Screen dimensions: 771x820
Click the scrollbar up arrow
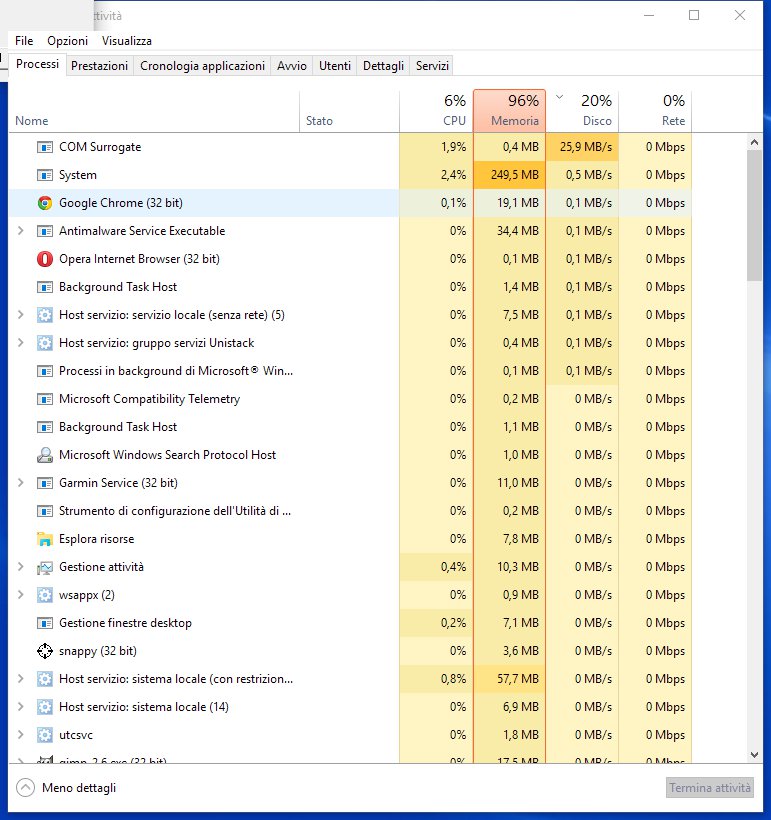(754, 142)
